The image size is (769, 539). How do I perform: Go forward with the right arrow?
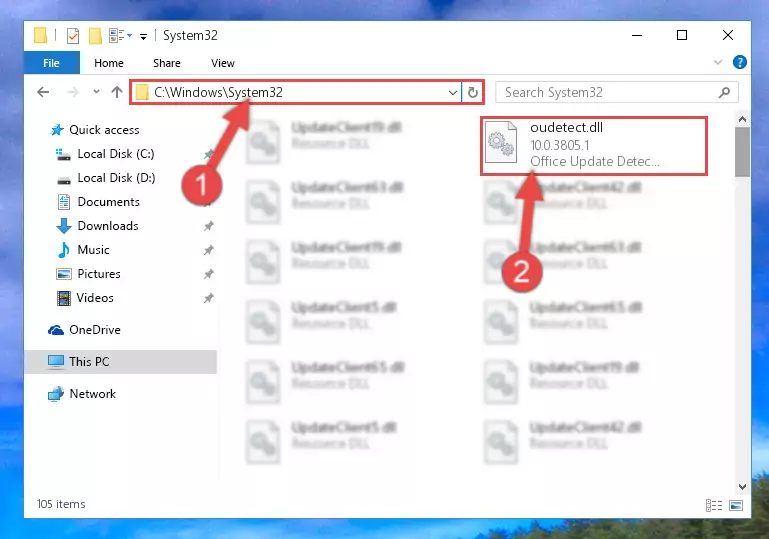click(73, 92)
